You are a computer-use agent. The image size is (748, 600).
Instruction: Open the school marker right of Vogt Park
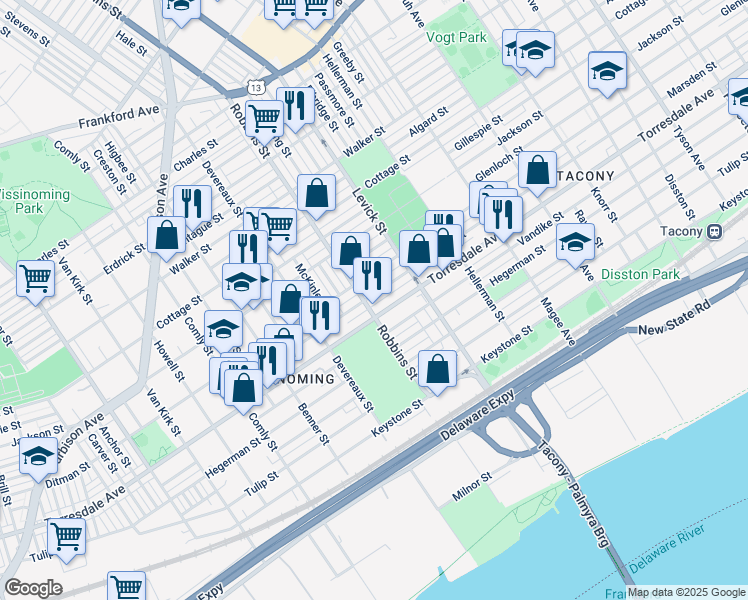coord(535,51)
